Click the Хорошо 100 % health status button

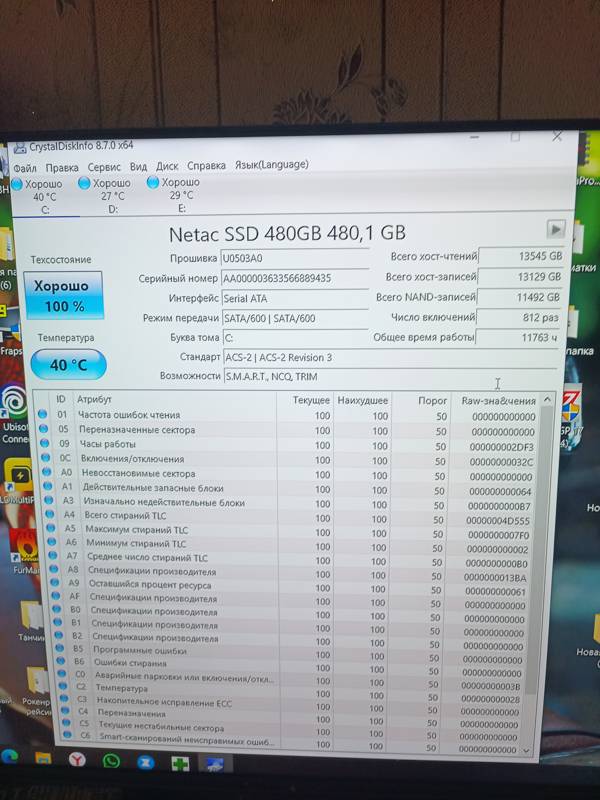64,295
